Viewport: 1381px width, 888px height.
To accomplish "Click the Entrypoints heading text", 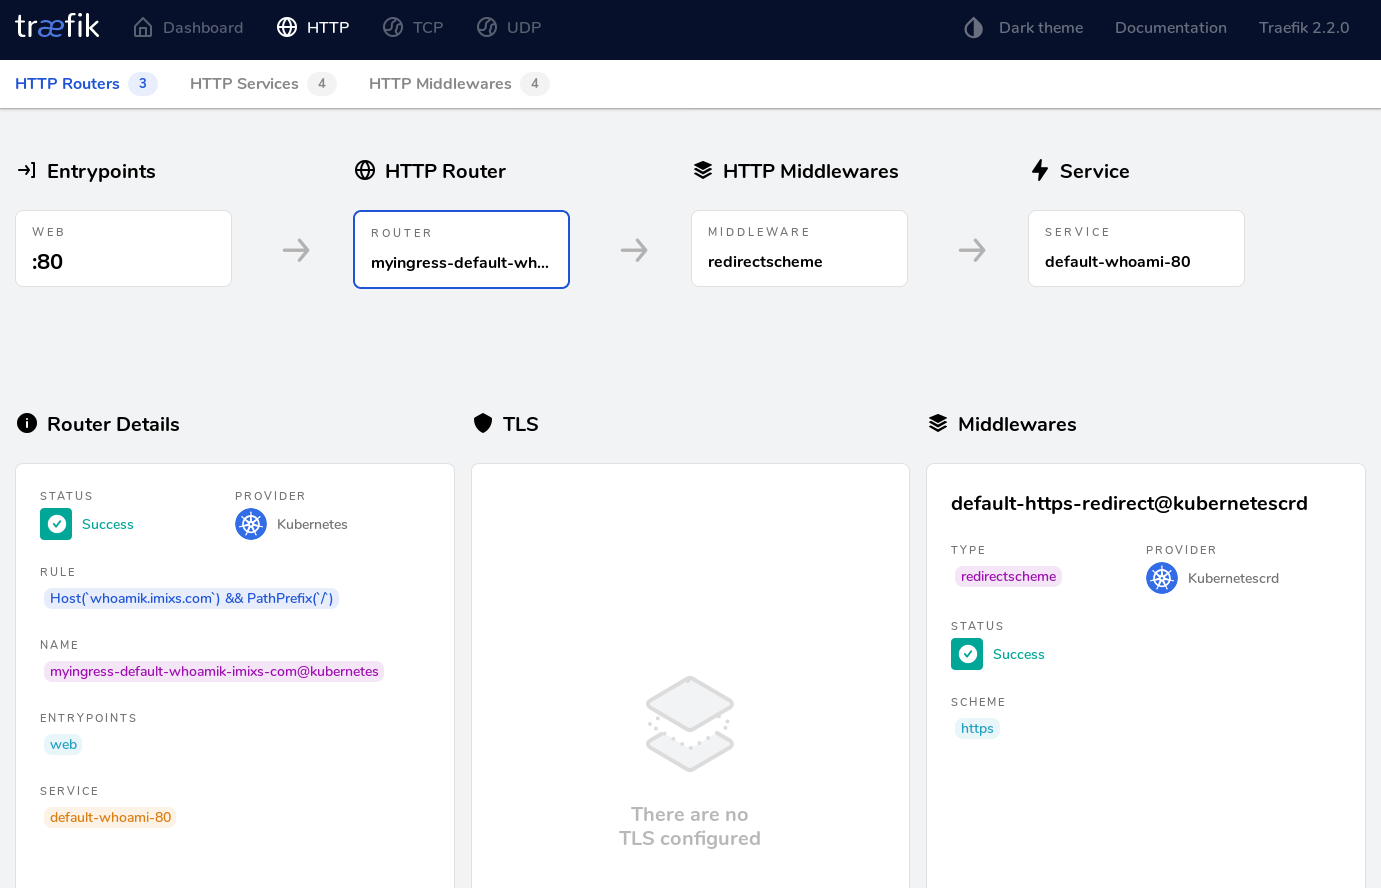I will coord(101,171).
